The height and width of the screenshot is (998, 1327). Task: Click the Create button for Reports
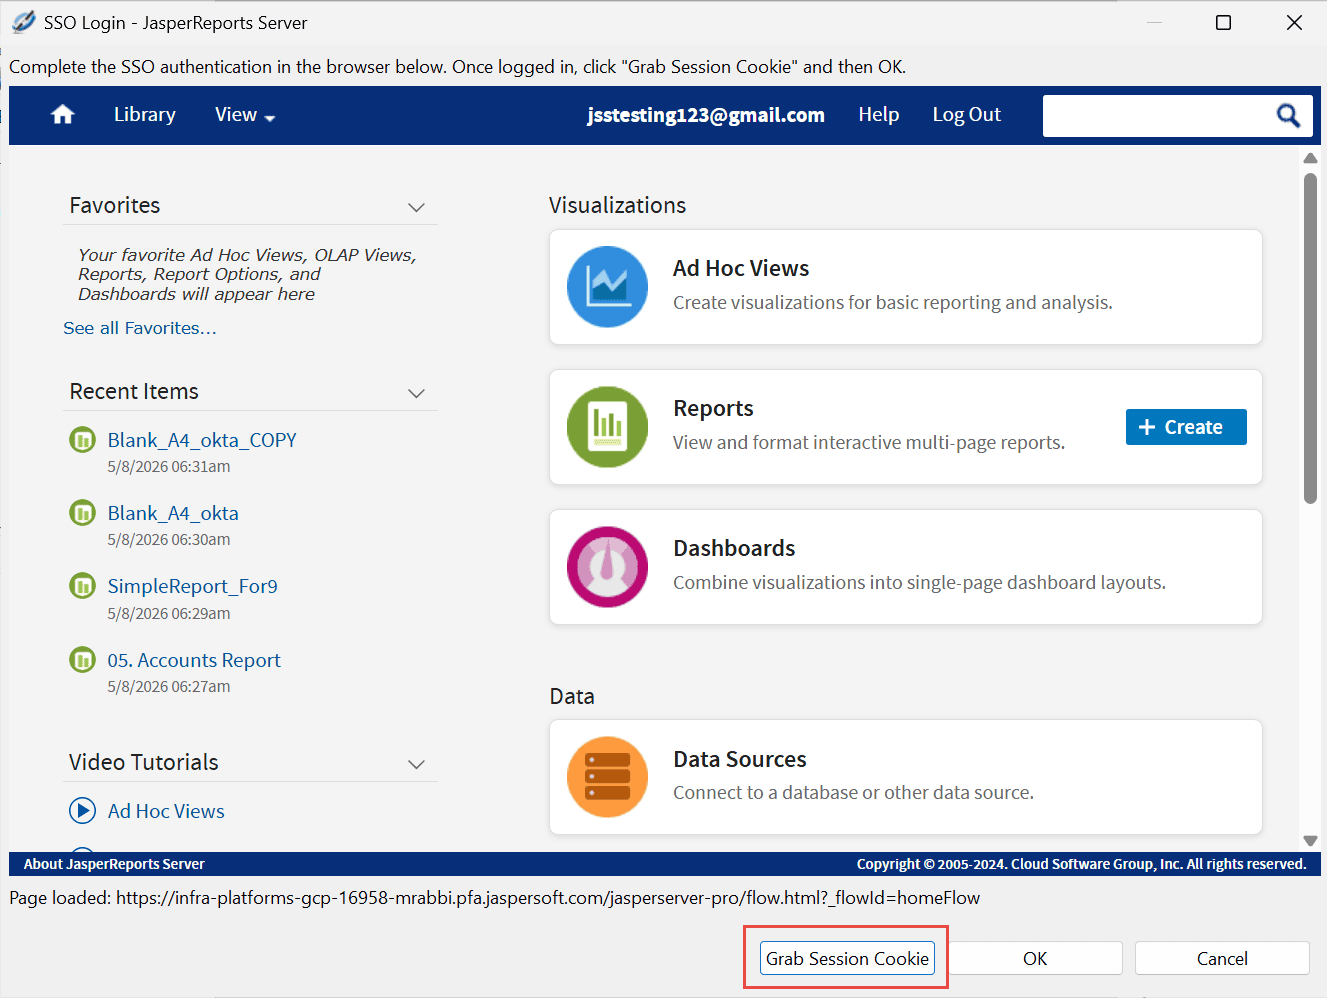pos(1186,427)
